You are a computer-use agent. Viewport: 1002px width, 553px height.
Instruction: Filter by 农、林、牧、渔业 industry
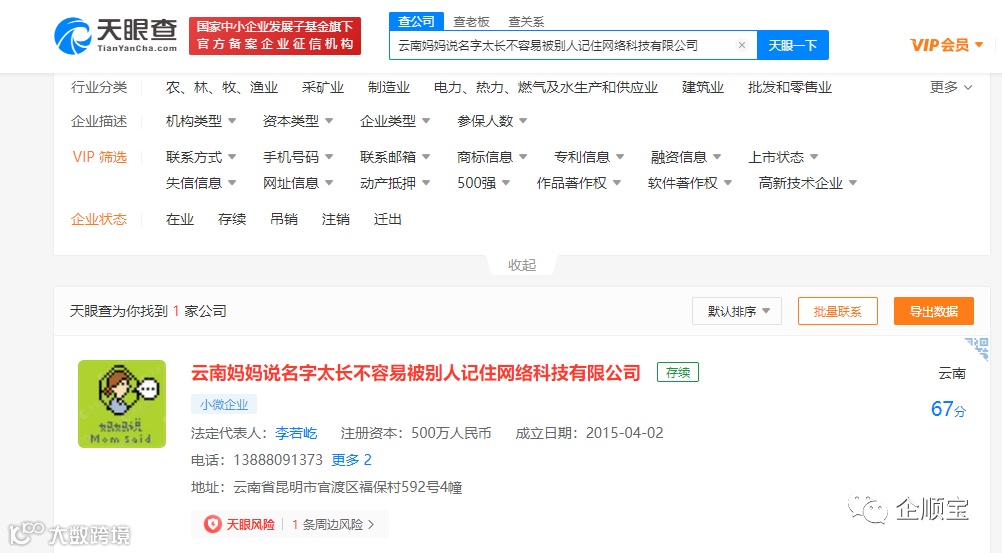point(222,87)
